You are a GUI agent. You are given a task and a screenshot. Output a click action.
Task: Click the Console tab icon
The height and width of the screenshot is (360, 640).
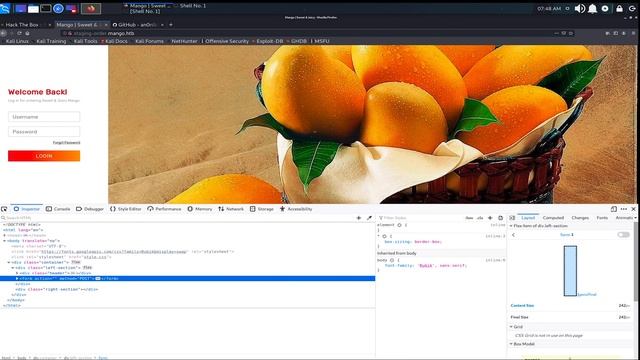(x=49, y=209)
